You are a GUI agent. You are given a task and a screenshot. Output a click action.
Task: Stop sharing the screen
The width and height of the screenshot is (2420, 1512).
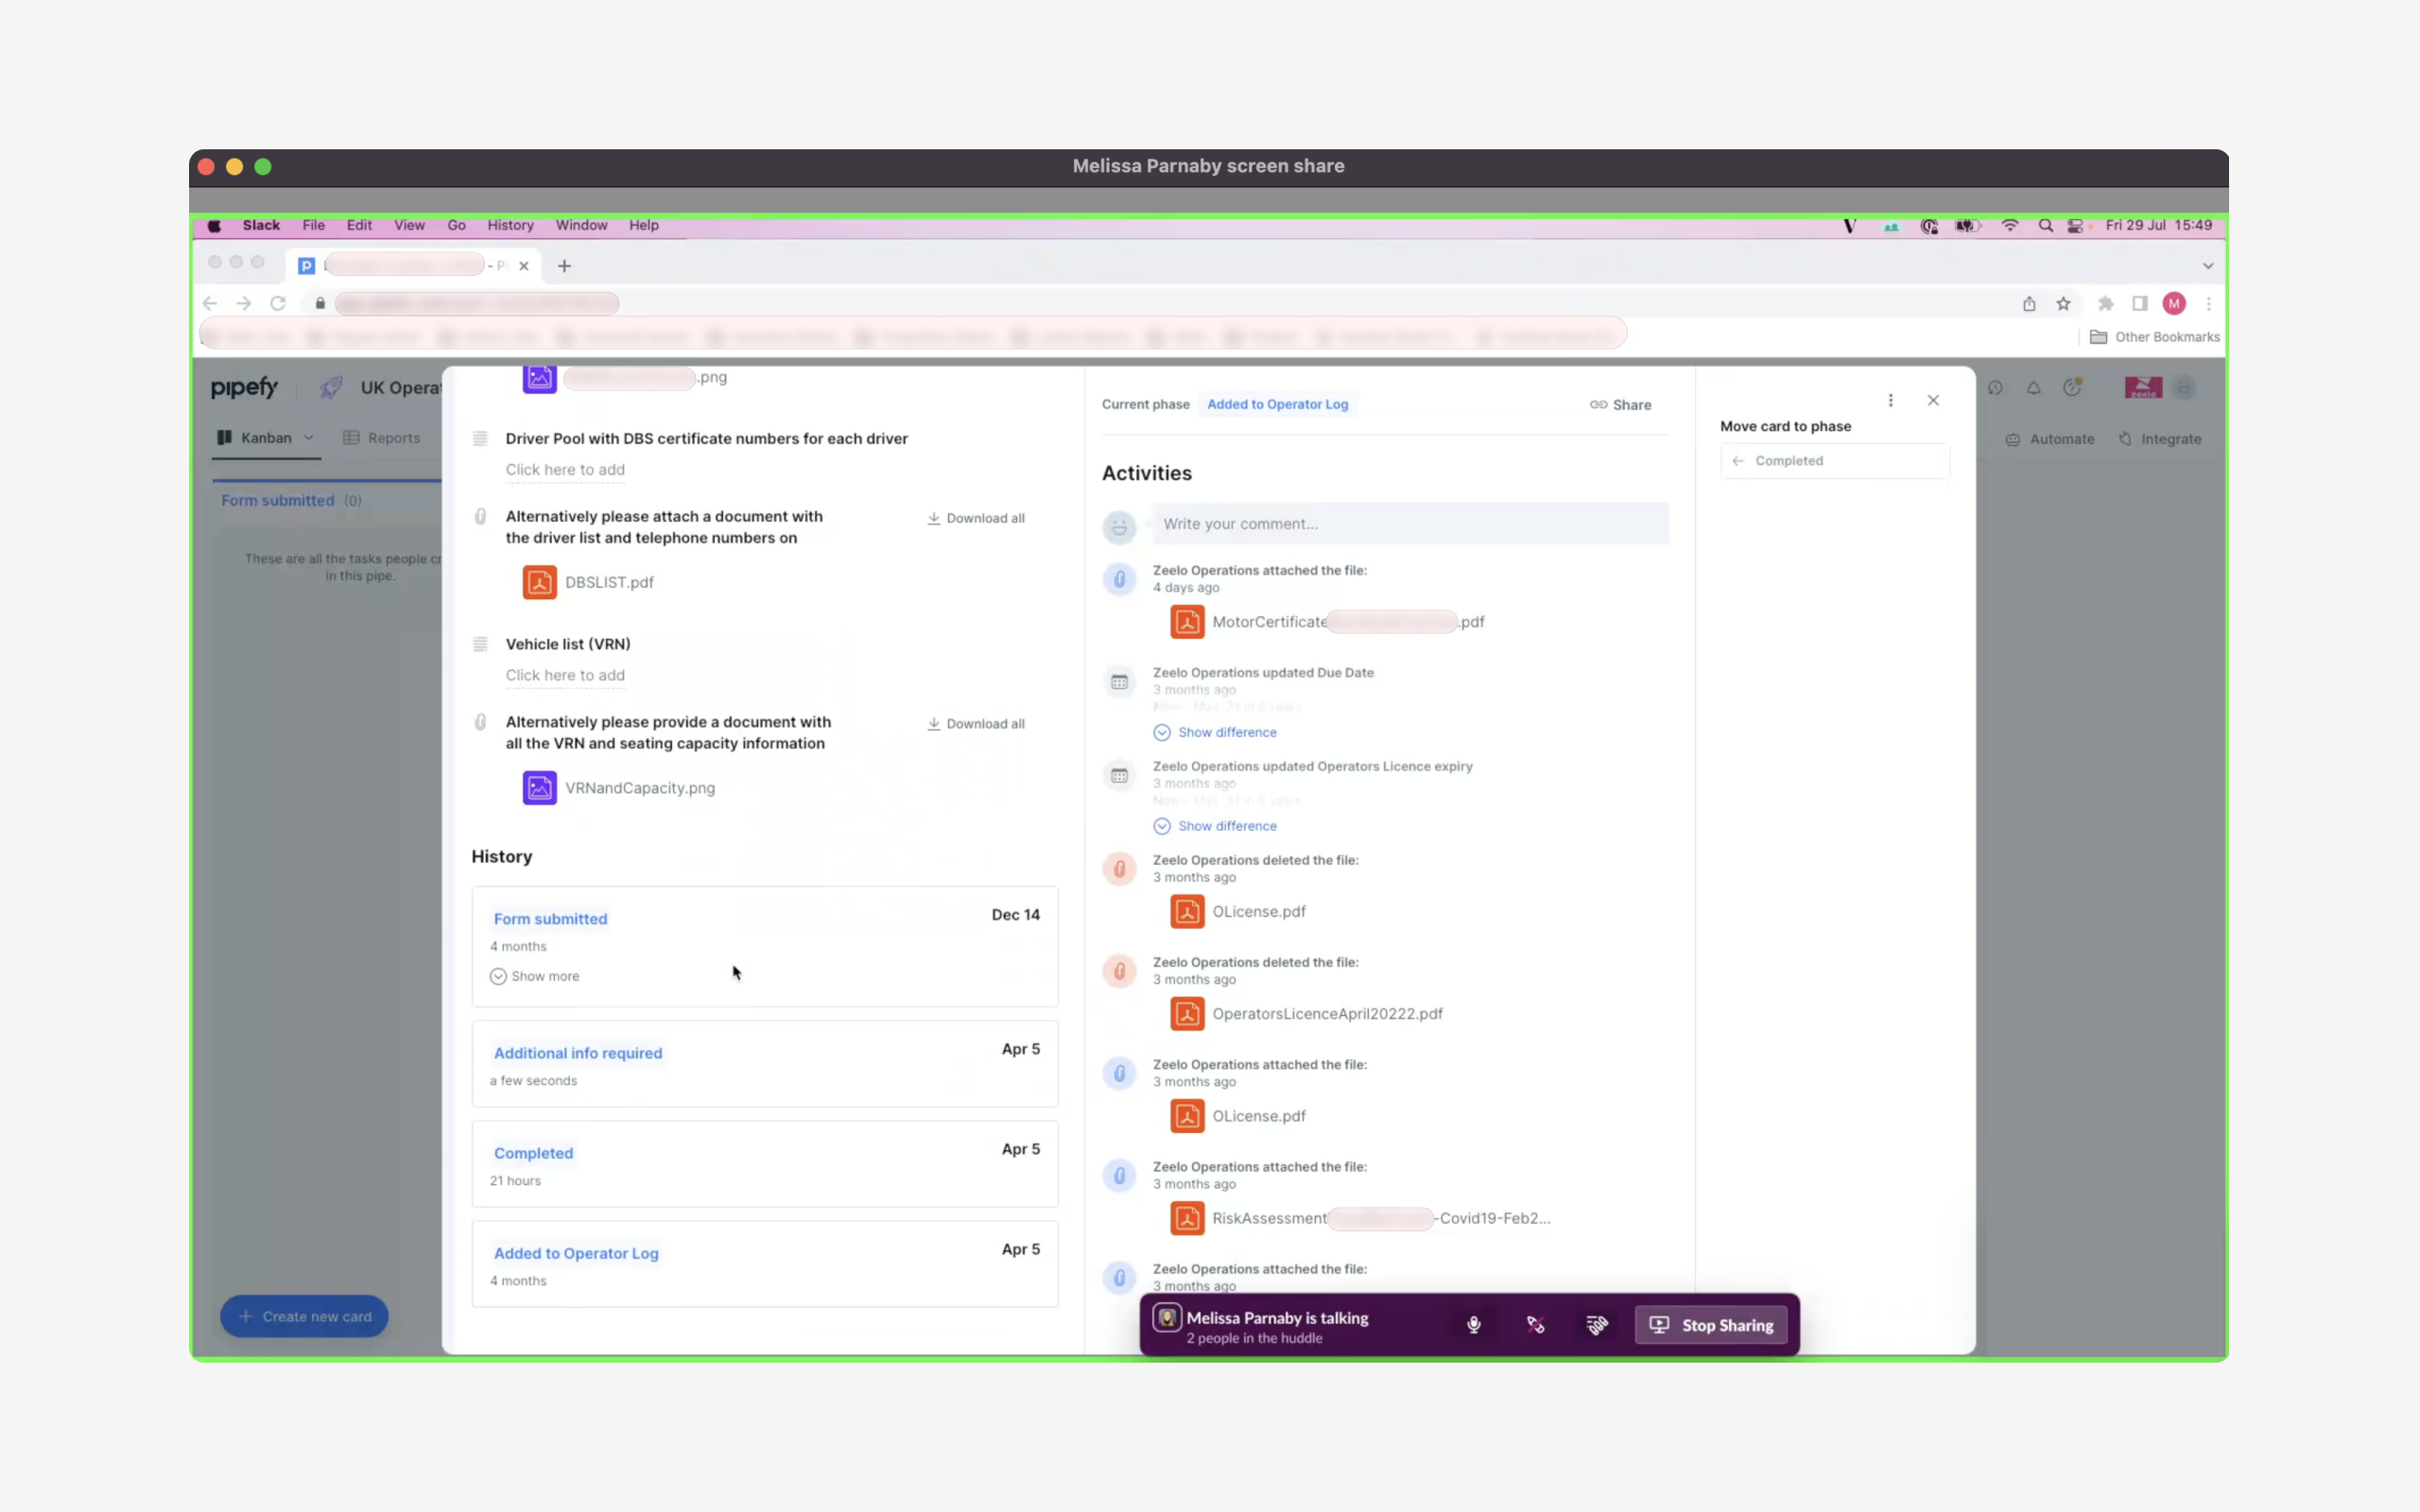(x=1711, y=1325)
